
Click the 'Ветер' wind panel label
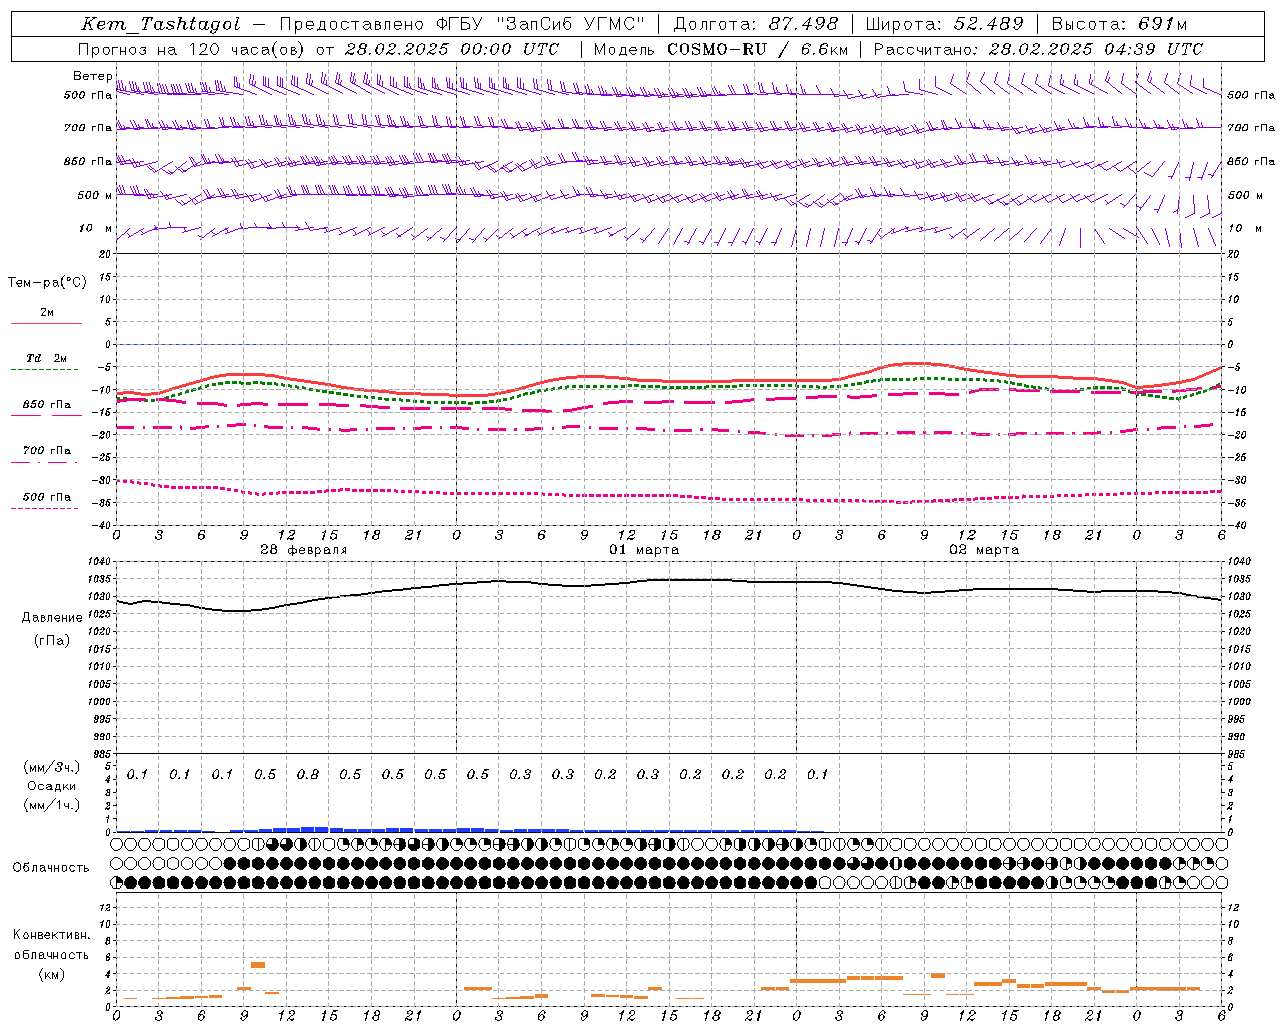point(92,76)
